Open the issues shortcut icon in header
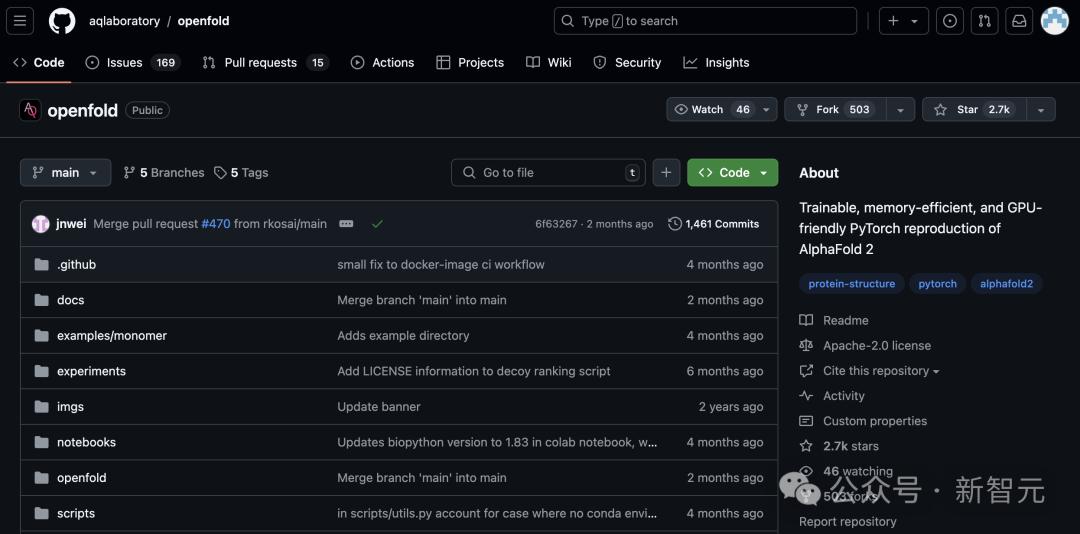 coord(950,21)
